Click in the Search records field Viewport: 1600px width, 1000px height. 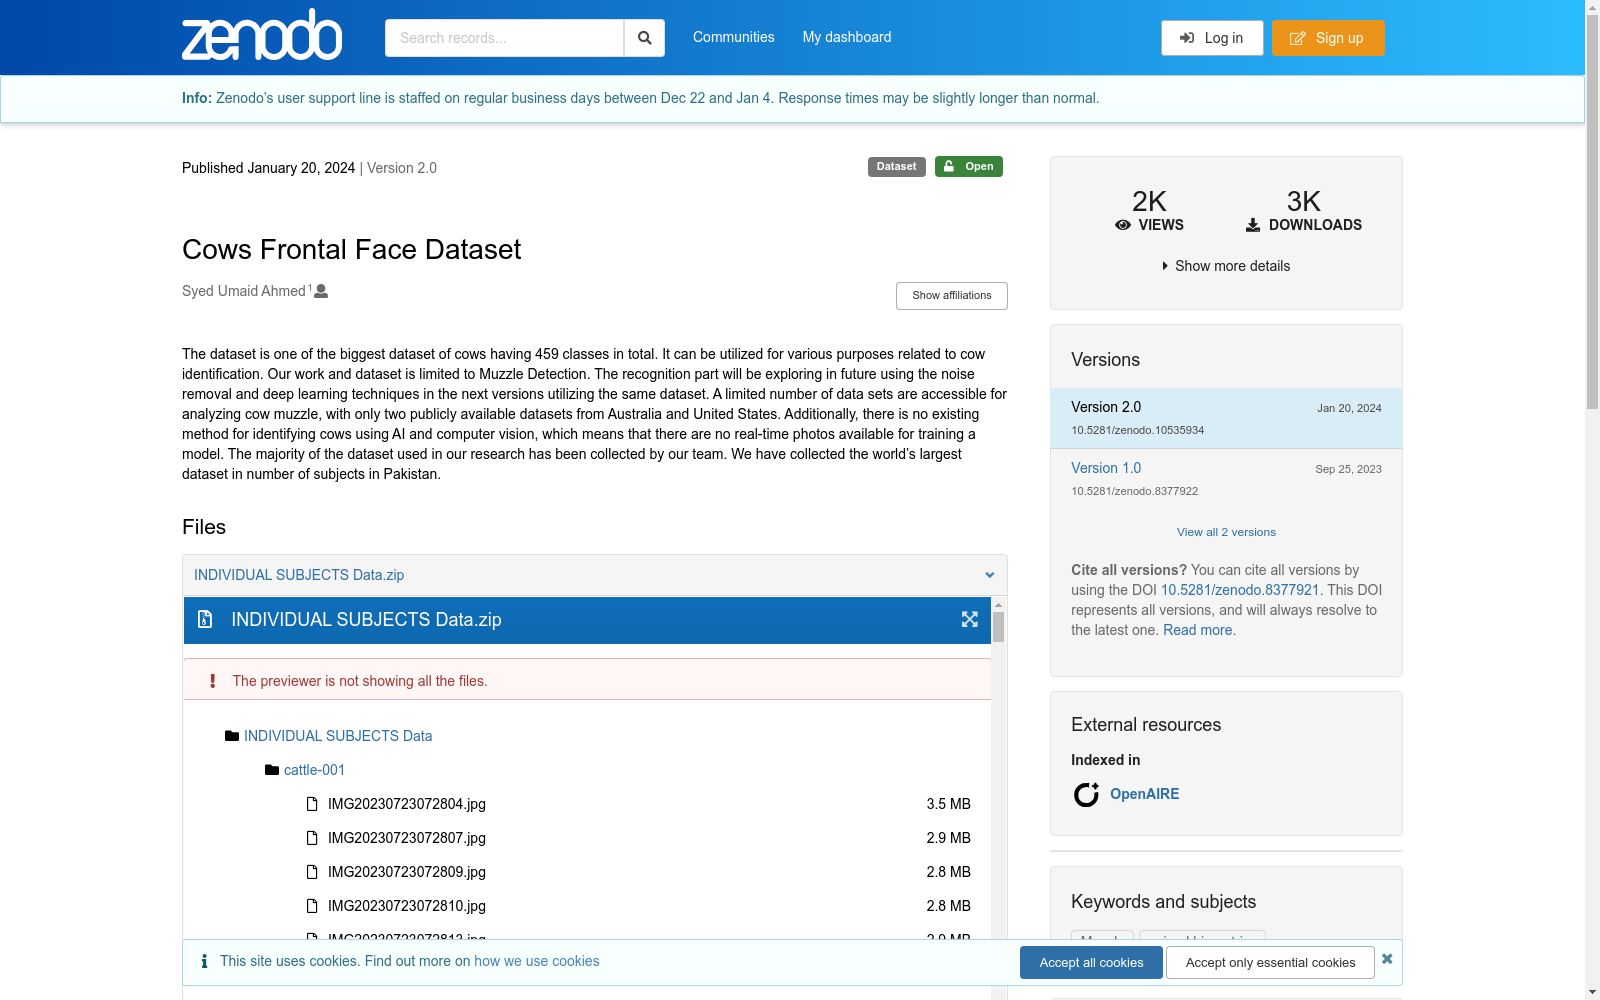(x=504, y=38)
